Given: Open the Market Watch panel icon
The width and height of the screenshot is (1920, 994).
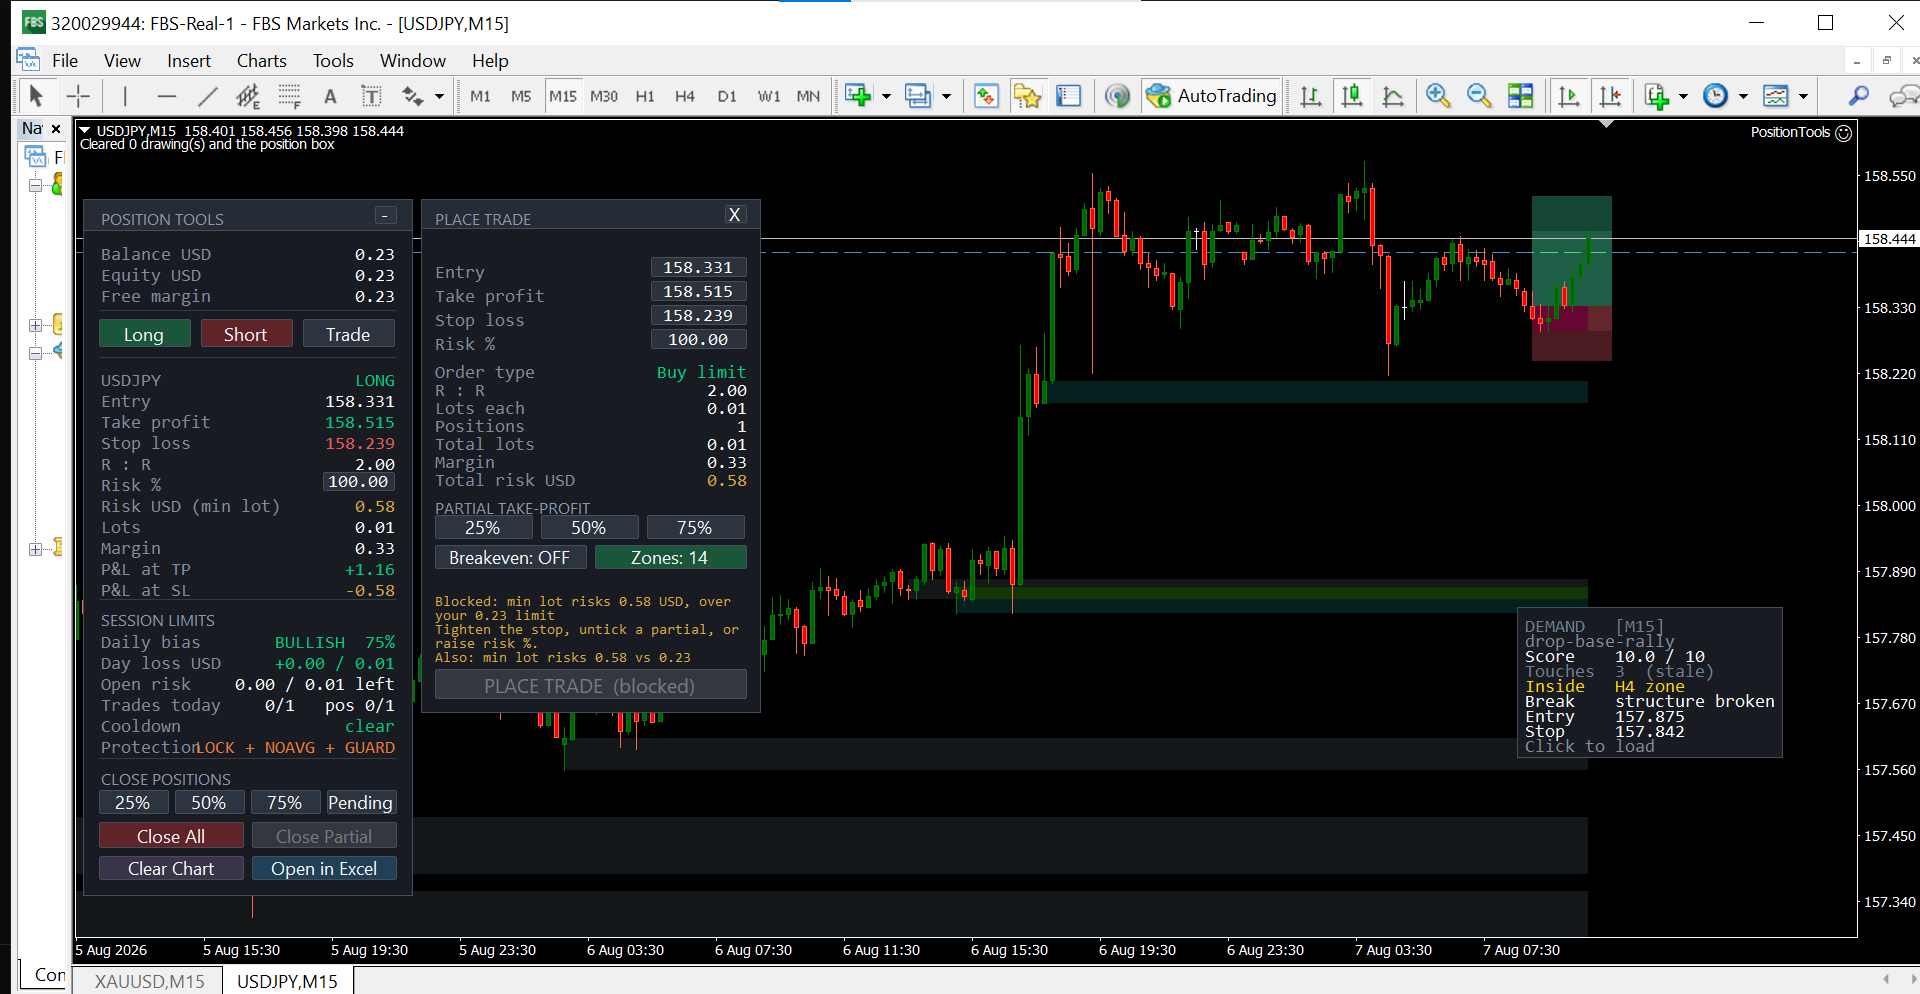Looking at the screenshot, I should (x=986, y=96).
